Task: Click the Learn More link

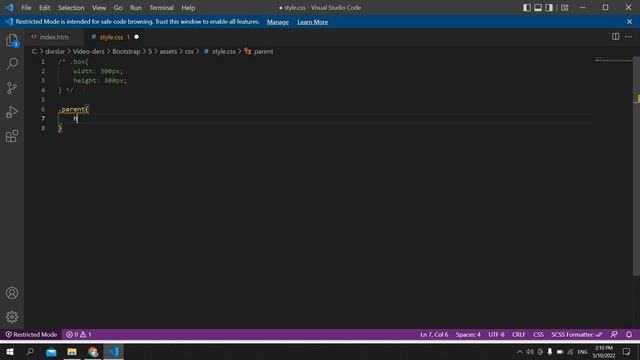Action: tap(313, 22)
